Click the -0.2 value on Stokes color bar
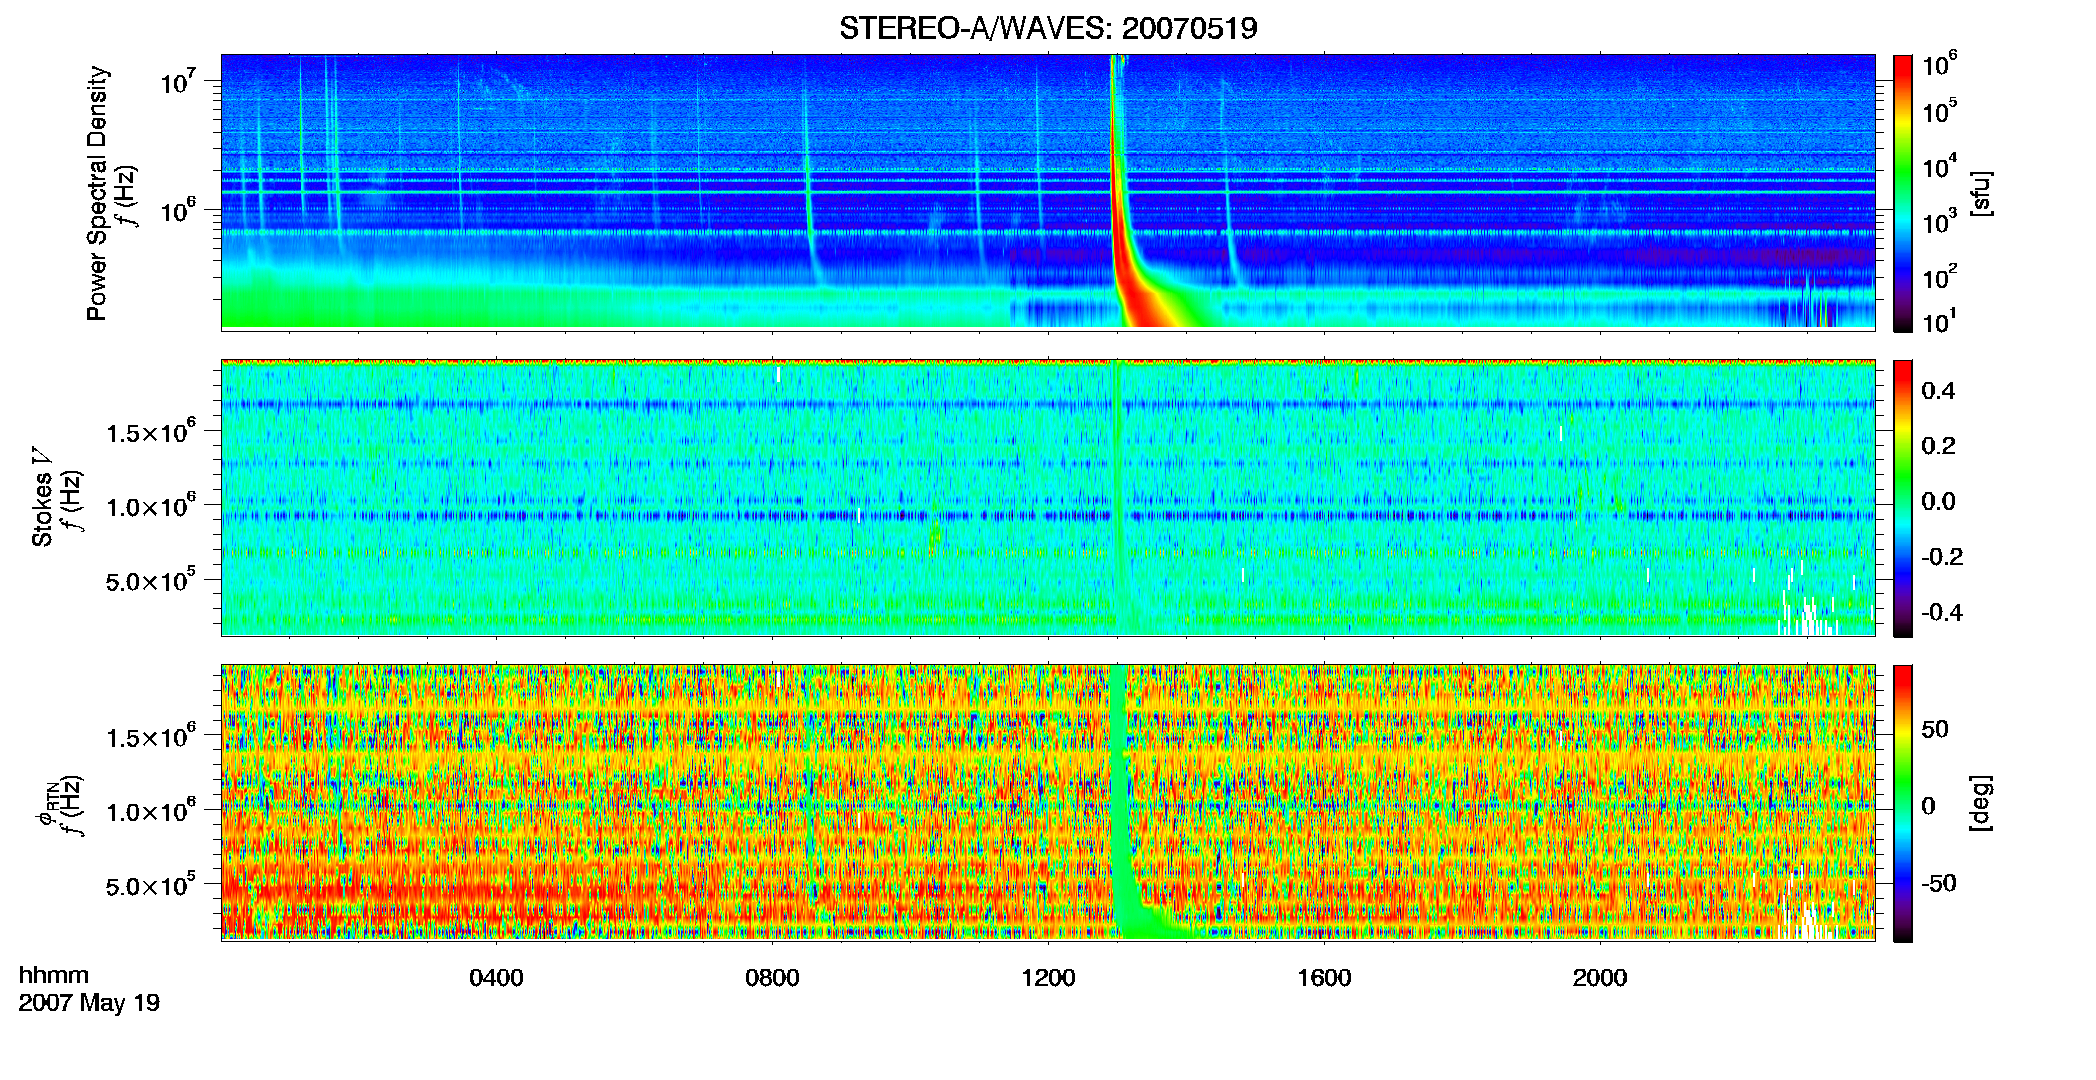This screenshot has height=1080, width=2096. pos(1942,557)
